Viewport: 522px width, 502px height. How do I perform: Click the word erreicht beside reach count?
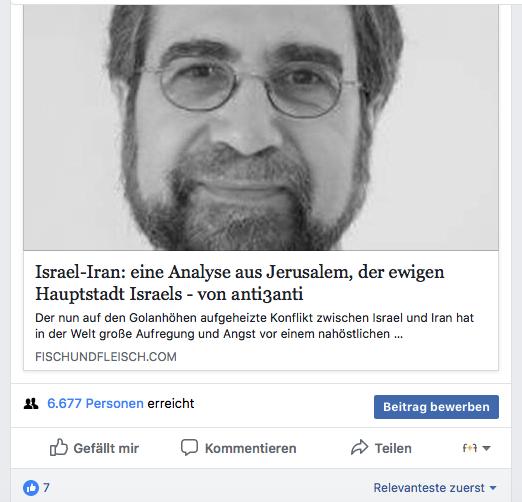tap(171, 404)
